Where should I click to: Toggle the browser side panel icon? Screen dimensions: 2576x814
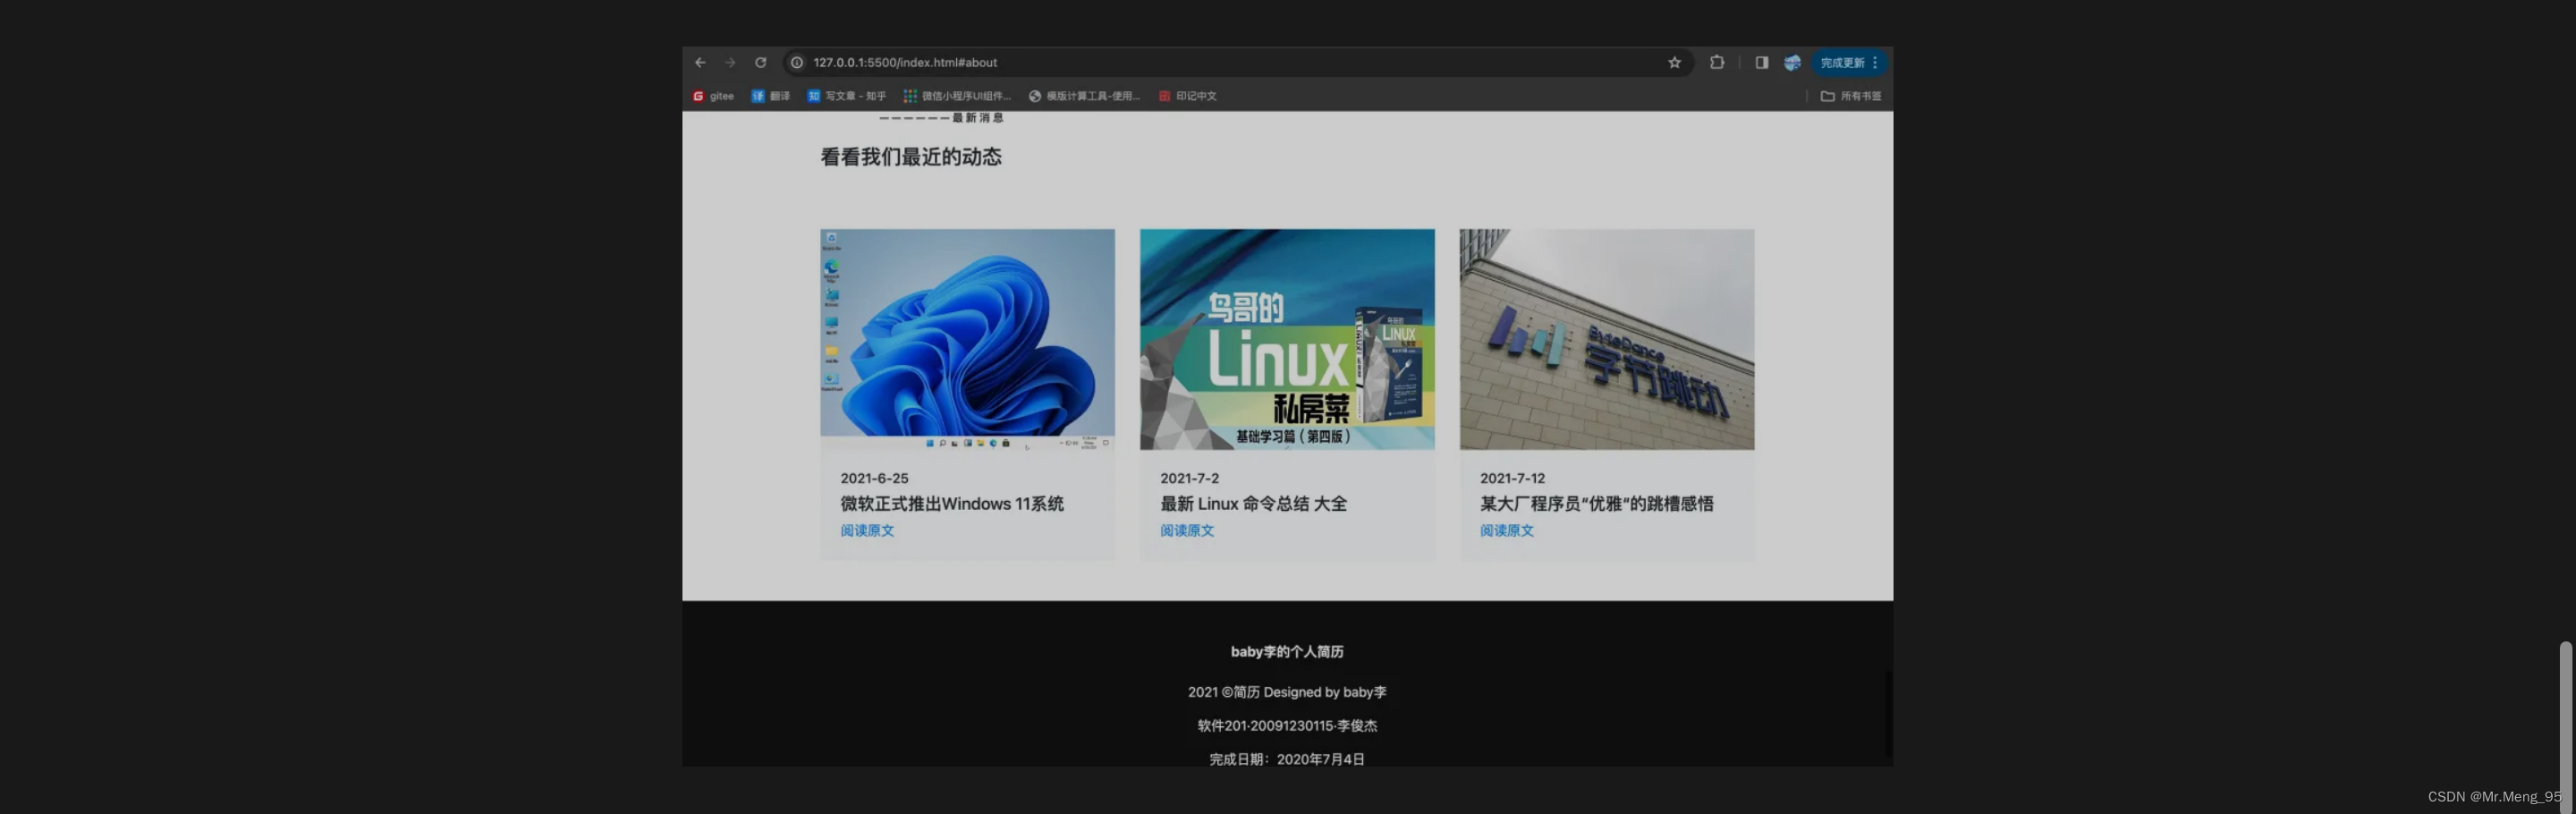pyautogui.click(x=1761, y=62)
